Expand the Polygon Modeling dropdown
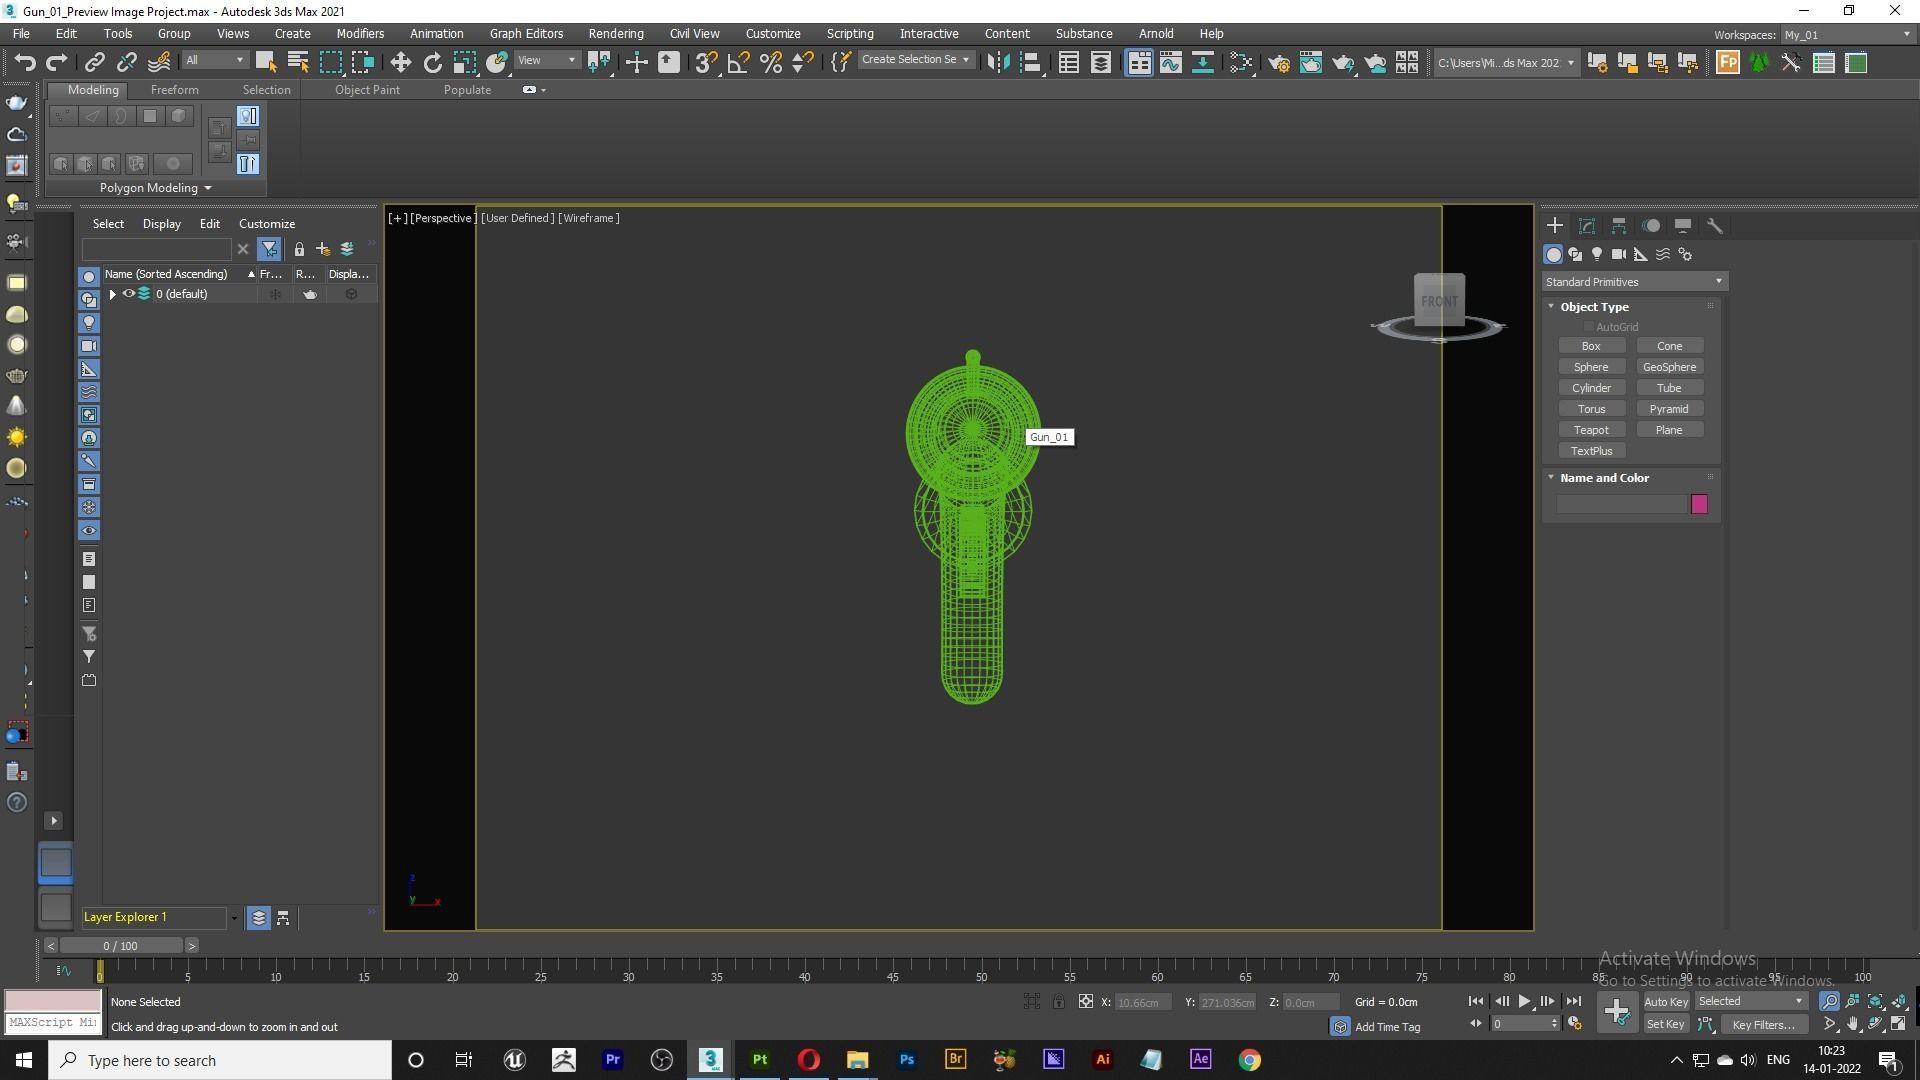The height and width of the screenshot is (1080, 1920). 155,188
